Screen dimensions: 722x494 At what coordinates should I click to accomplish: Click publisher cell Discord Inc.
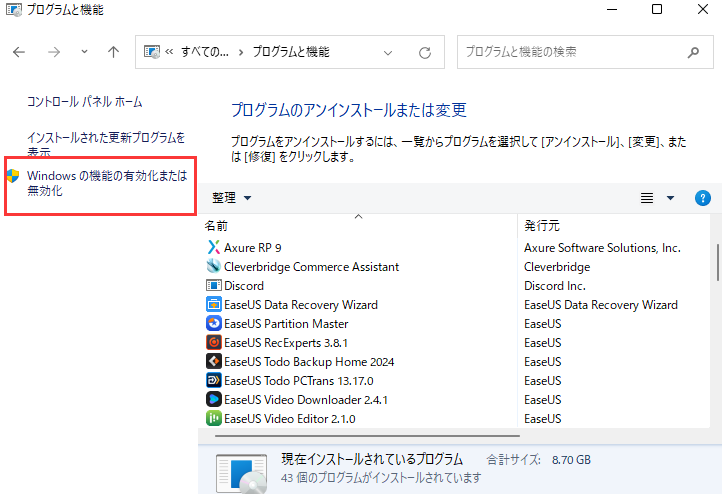(x=555, y=286)
